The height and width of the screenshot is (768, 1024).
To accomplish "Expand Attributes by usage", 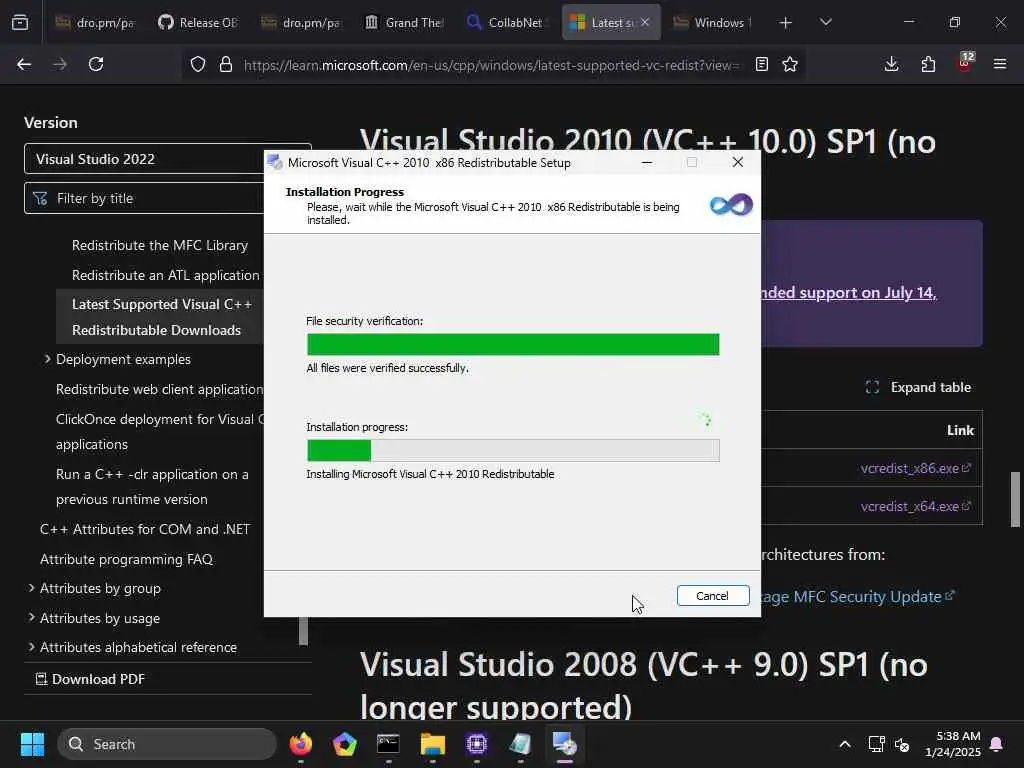I will [x=31, y=617].
